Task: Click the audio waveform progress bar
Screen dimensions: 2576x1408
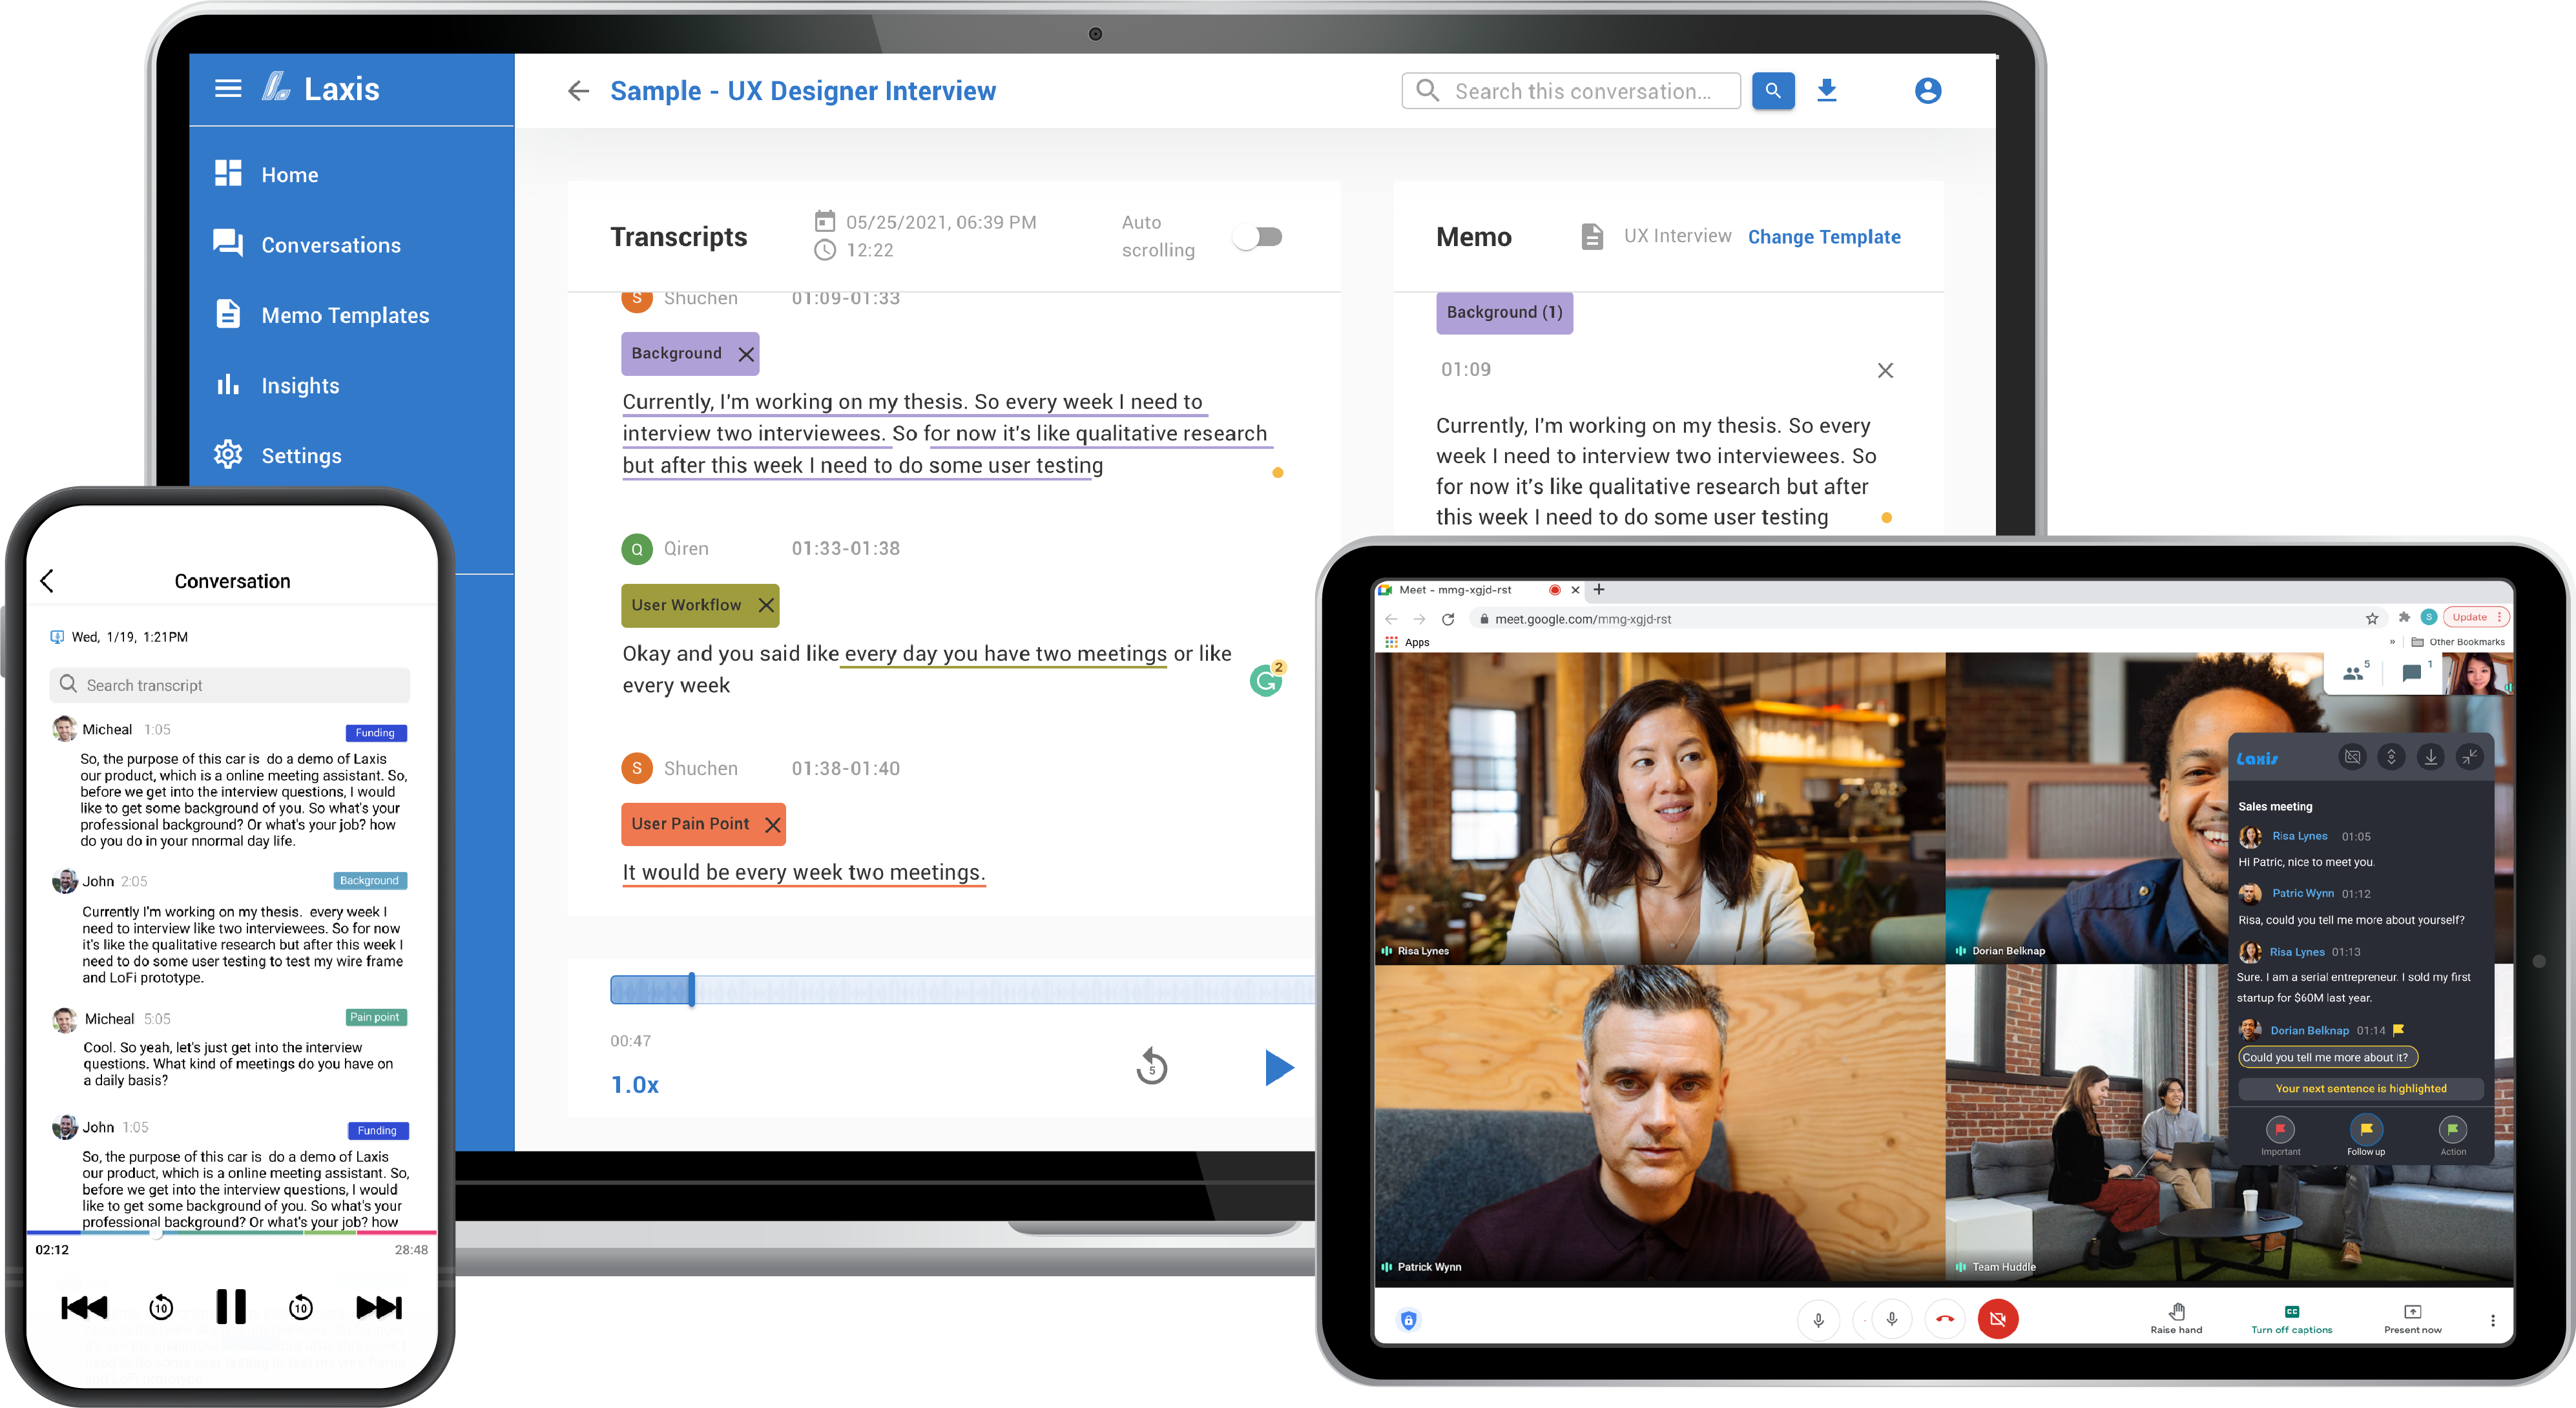Action: (x=962, y=990)
